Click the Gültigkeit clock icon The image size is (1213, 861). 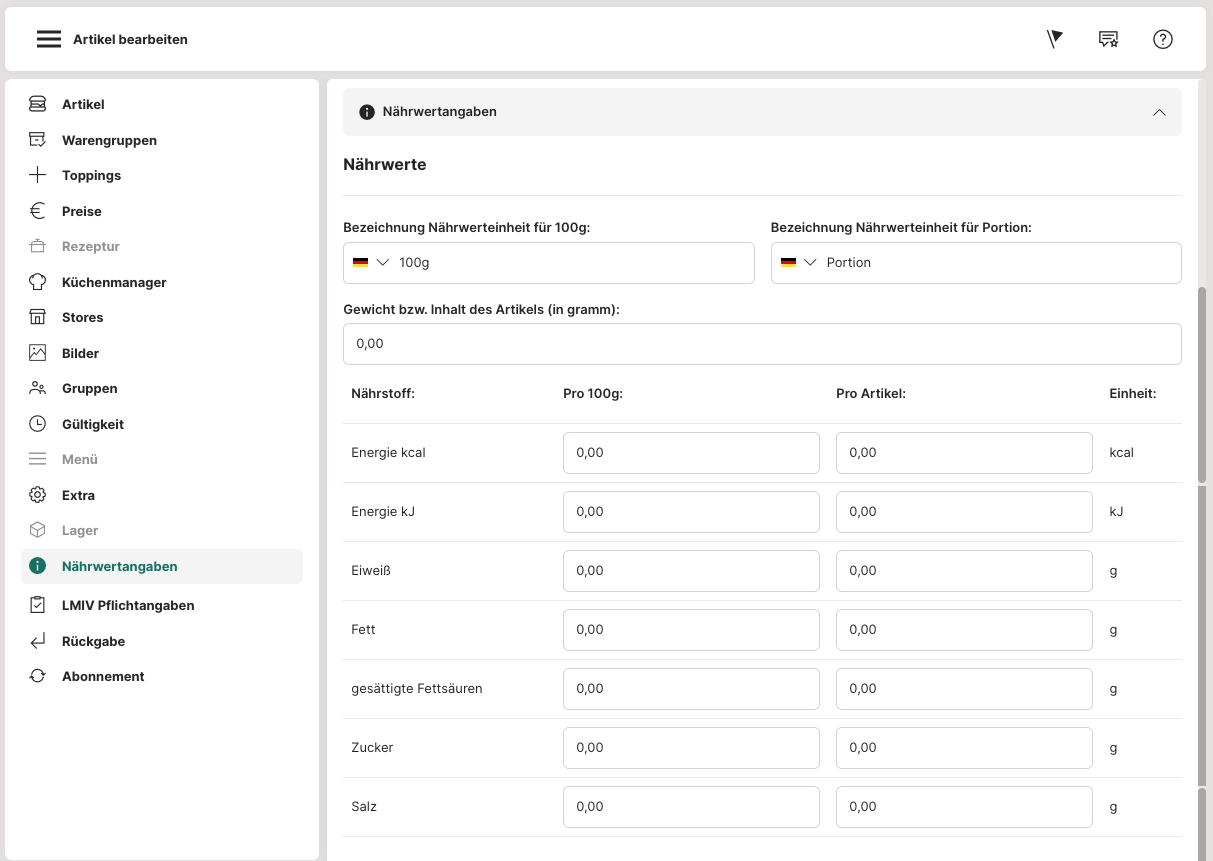pyautogui.click(x=37, y=424)
